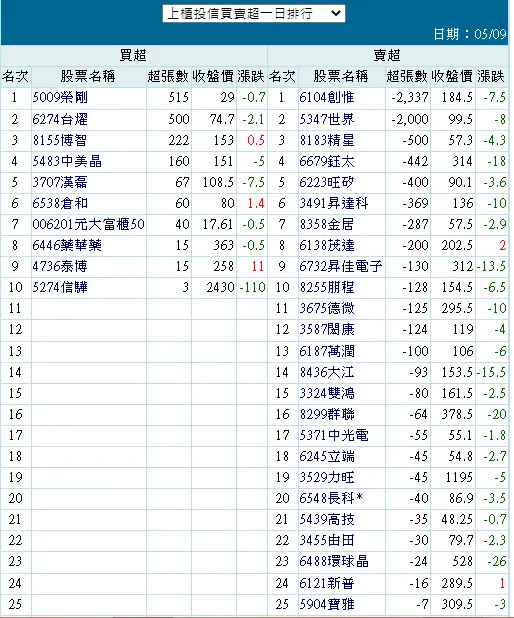Open stock link 8255朋程
Screen dimensions: 514x618
tap(327, 287)
